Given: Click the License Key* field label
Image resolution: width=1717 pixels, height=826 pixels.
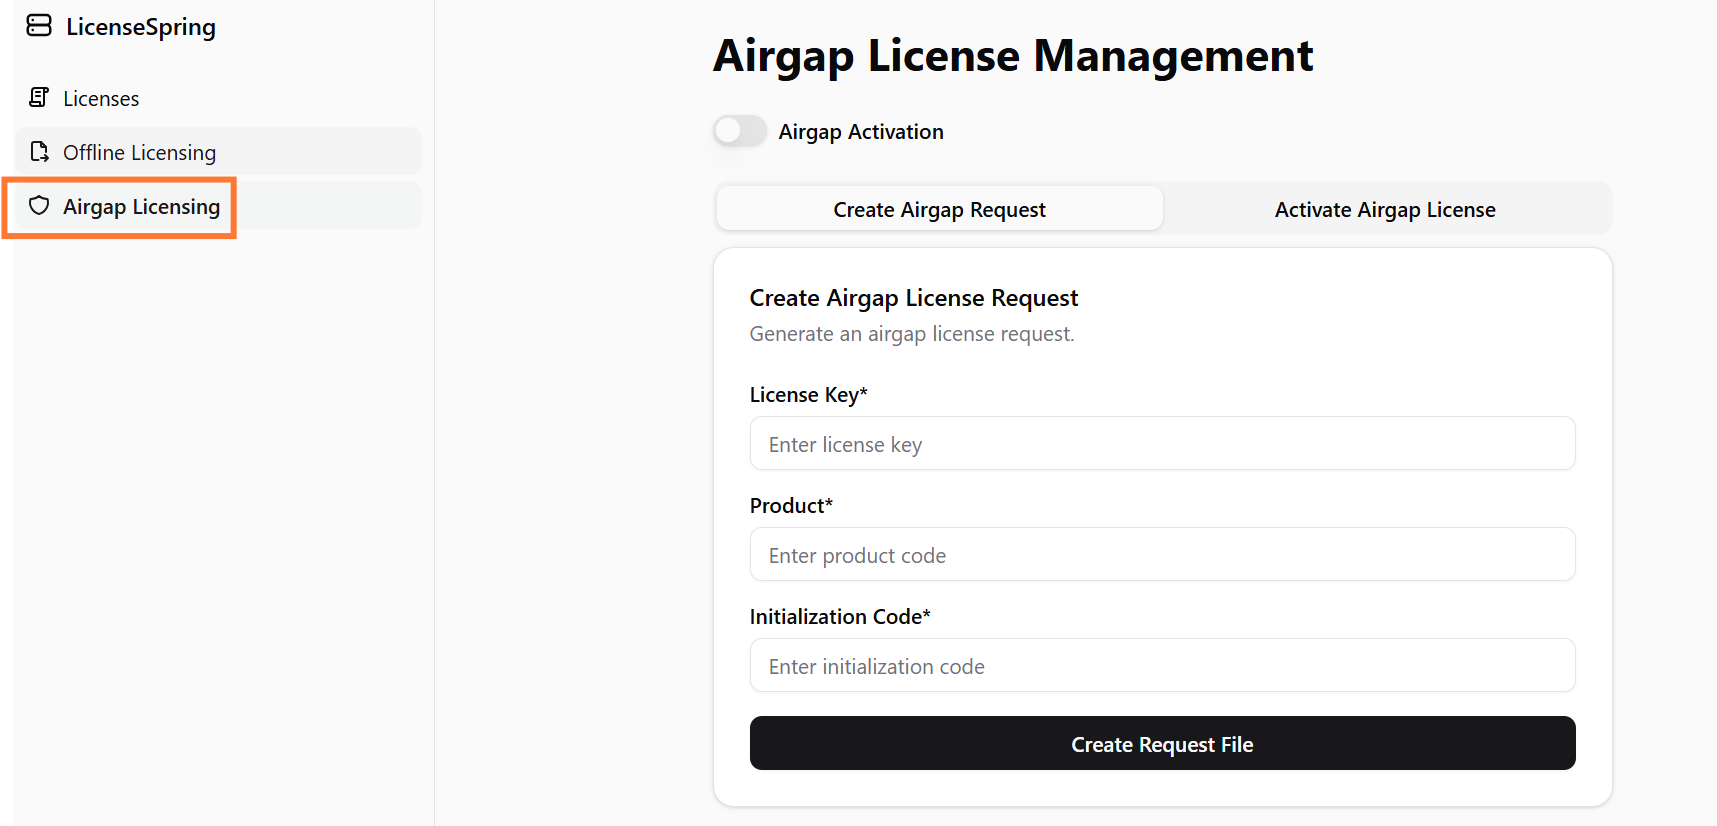Looking at the screenshot, I should tap(808, 395).
